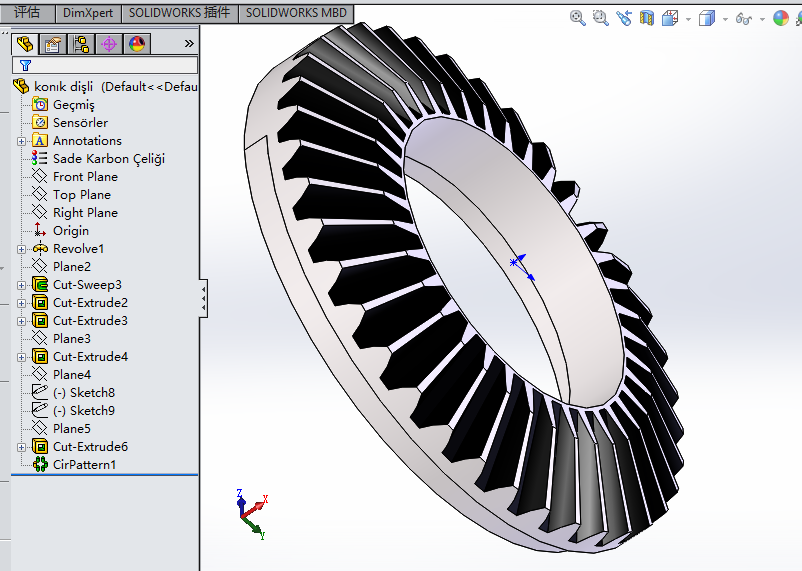Select the Cut-Extrude3 feature
Viewport: 802px width, 571px height.
click(x=90, y=321)
